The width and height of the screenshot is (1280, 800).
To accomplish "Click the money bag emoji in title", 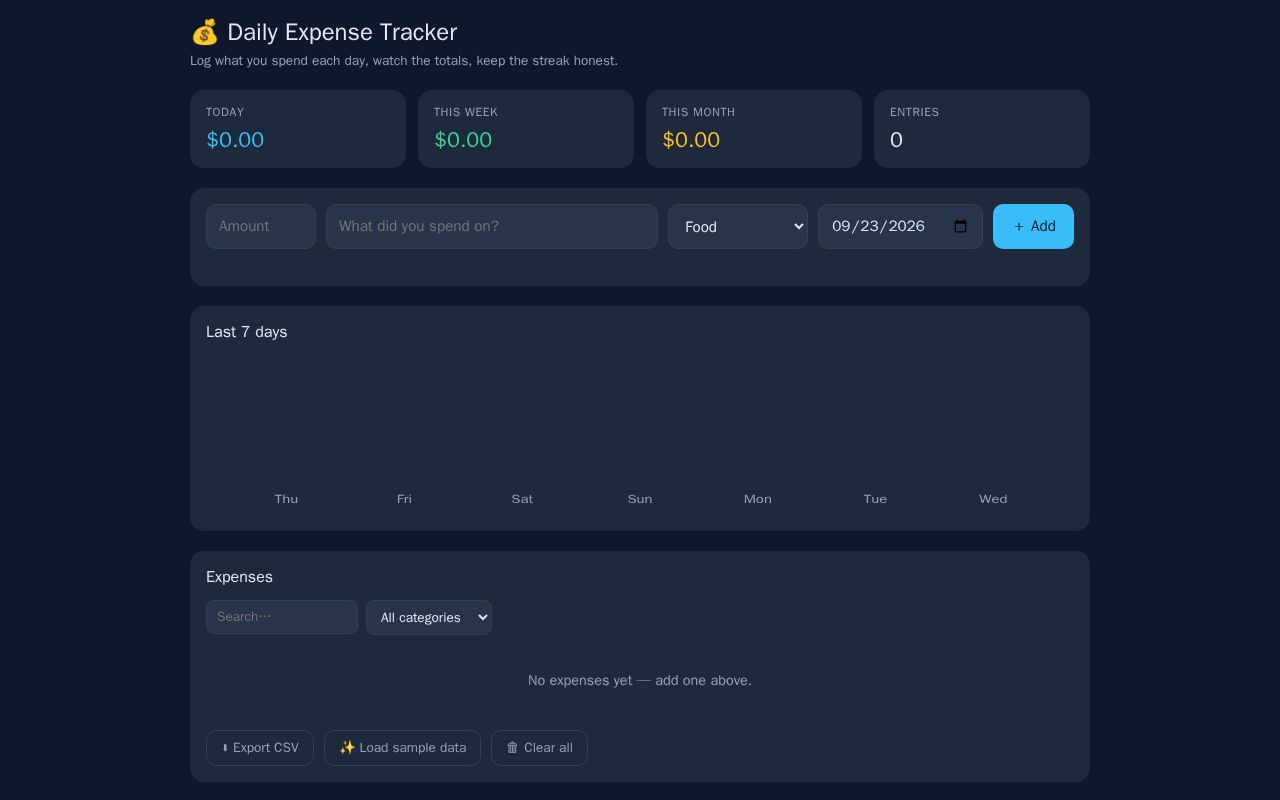I will click(x=204, y=32).
